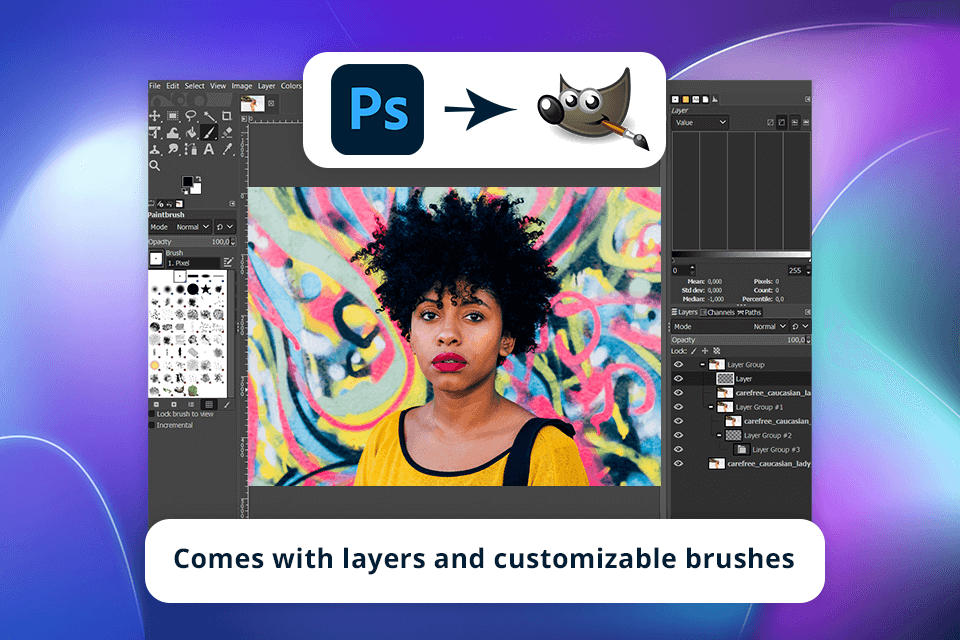Hide the bottom carefree_caucasian_lady layer
This screenshot has width=960, height=640.
[x=678, y=464]
